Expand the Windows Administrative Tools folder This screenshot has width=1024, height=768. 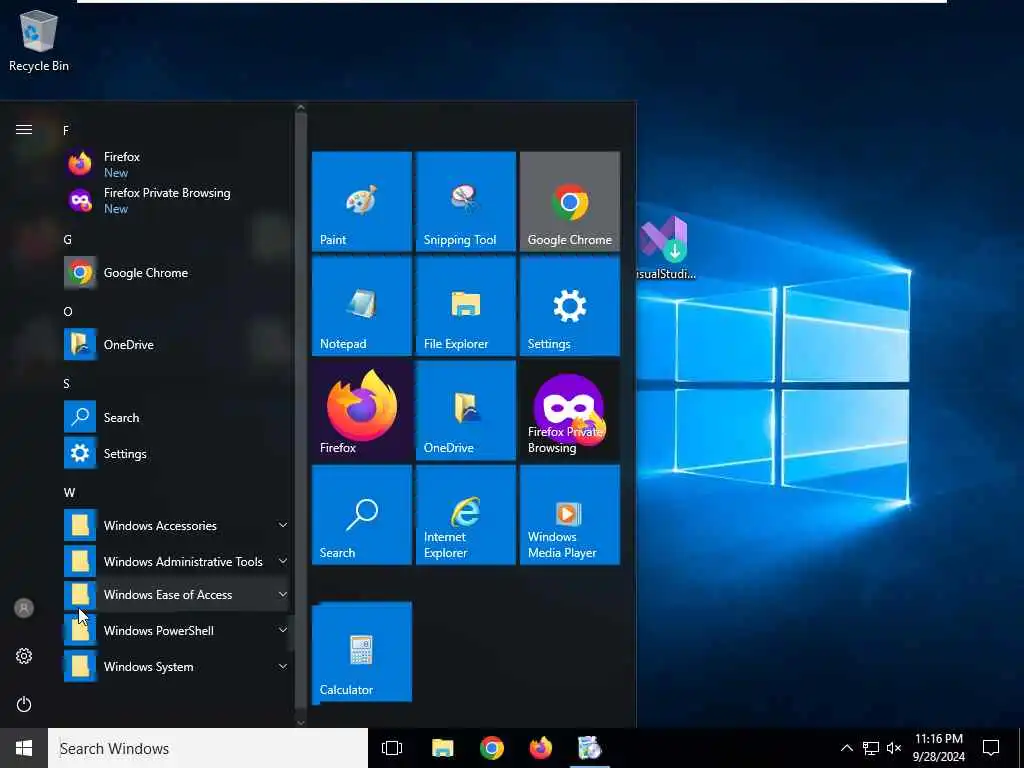tap(176, 561)
